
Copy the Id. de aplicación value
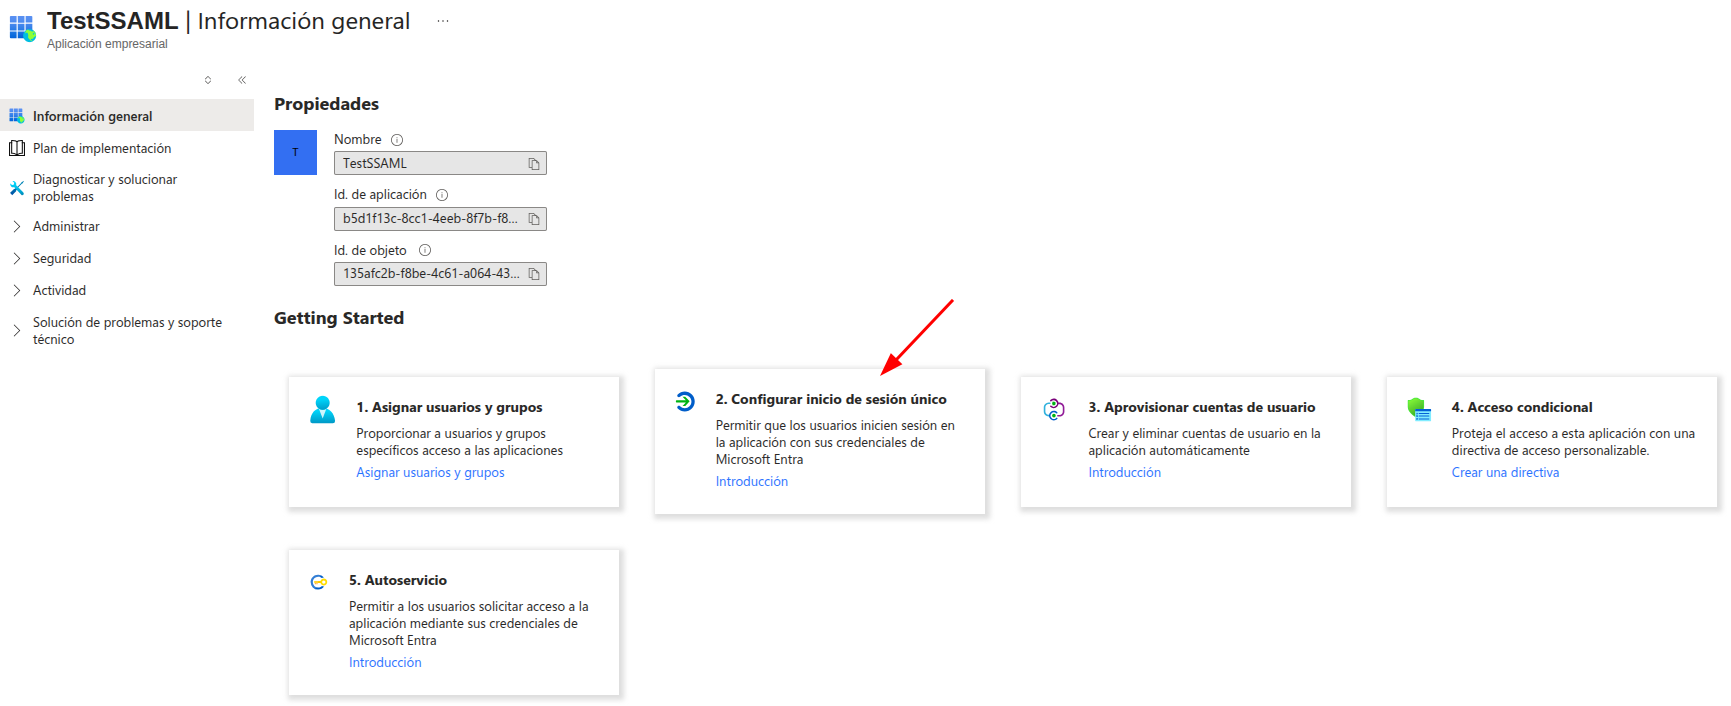coord(534,219)
